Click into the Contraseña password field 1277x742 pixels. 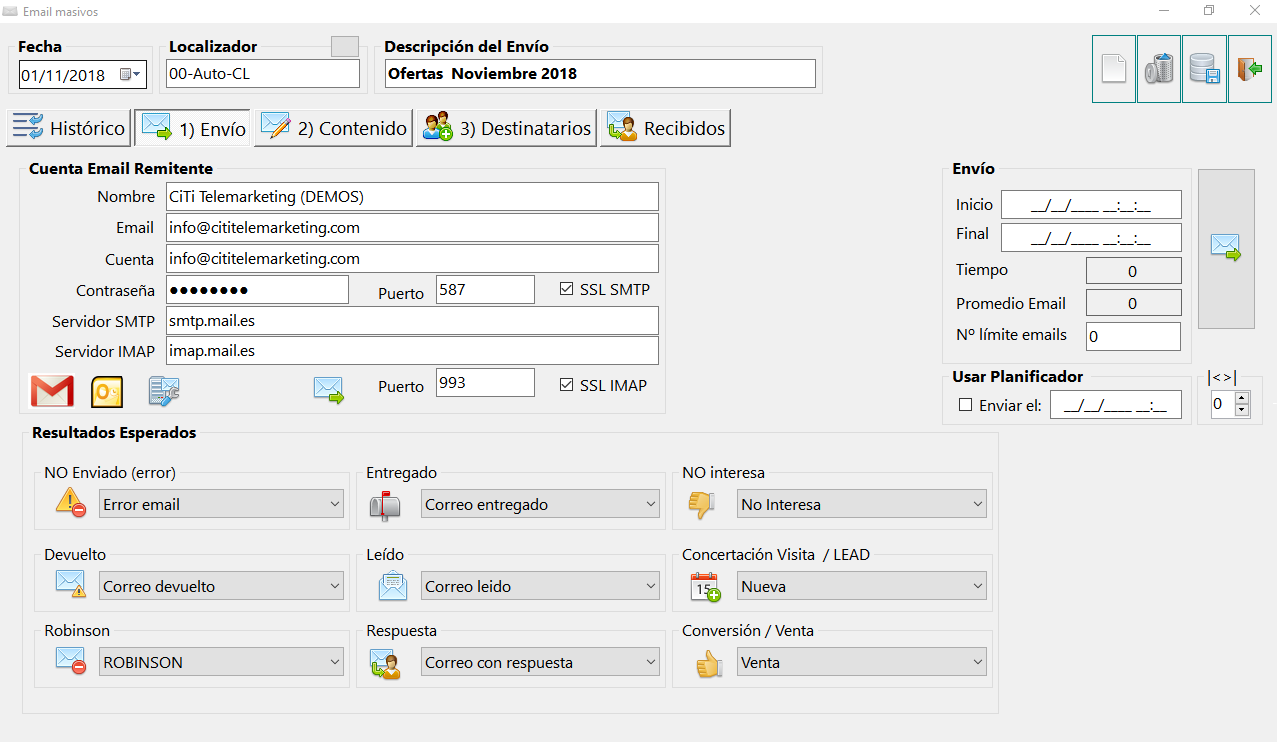257,290
